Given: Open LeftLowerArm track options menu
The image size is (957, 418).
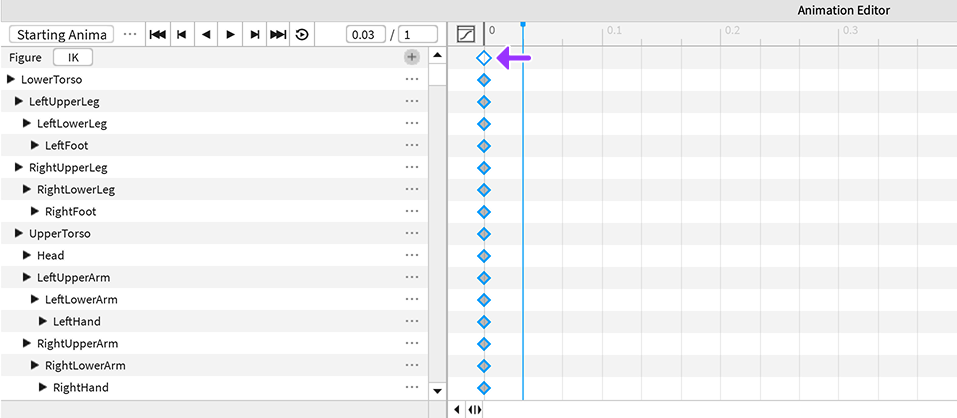Looking at the screenshot, I should click(412, 299).
